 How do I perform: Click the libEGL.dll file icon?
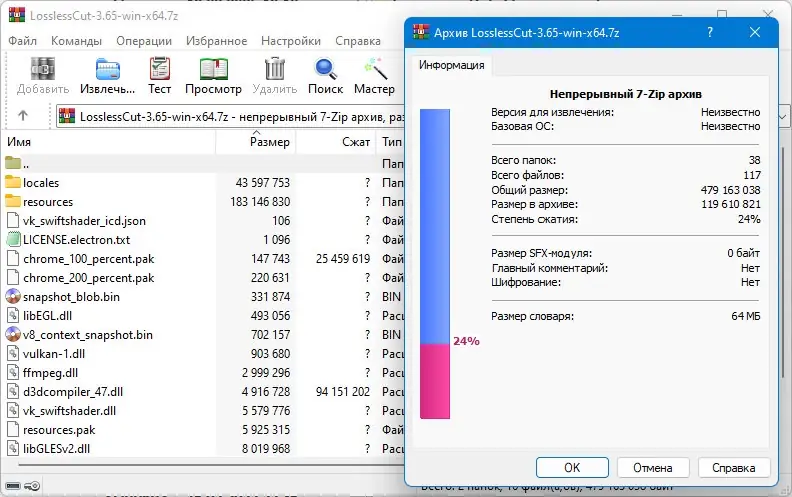click(x=13, y=316)
